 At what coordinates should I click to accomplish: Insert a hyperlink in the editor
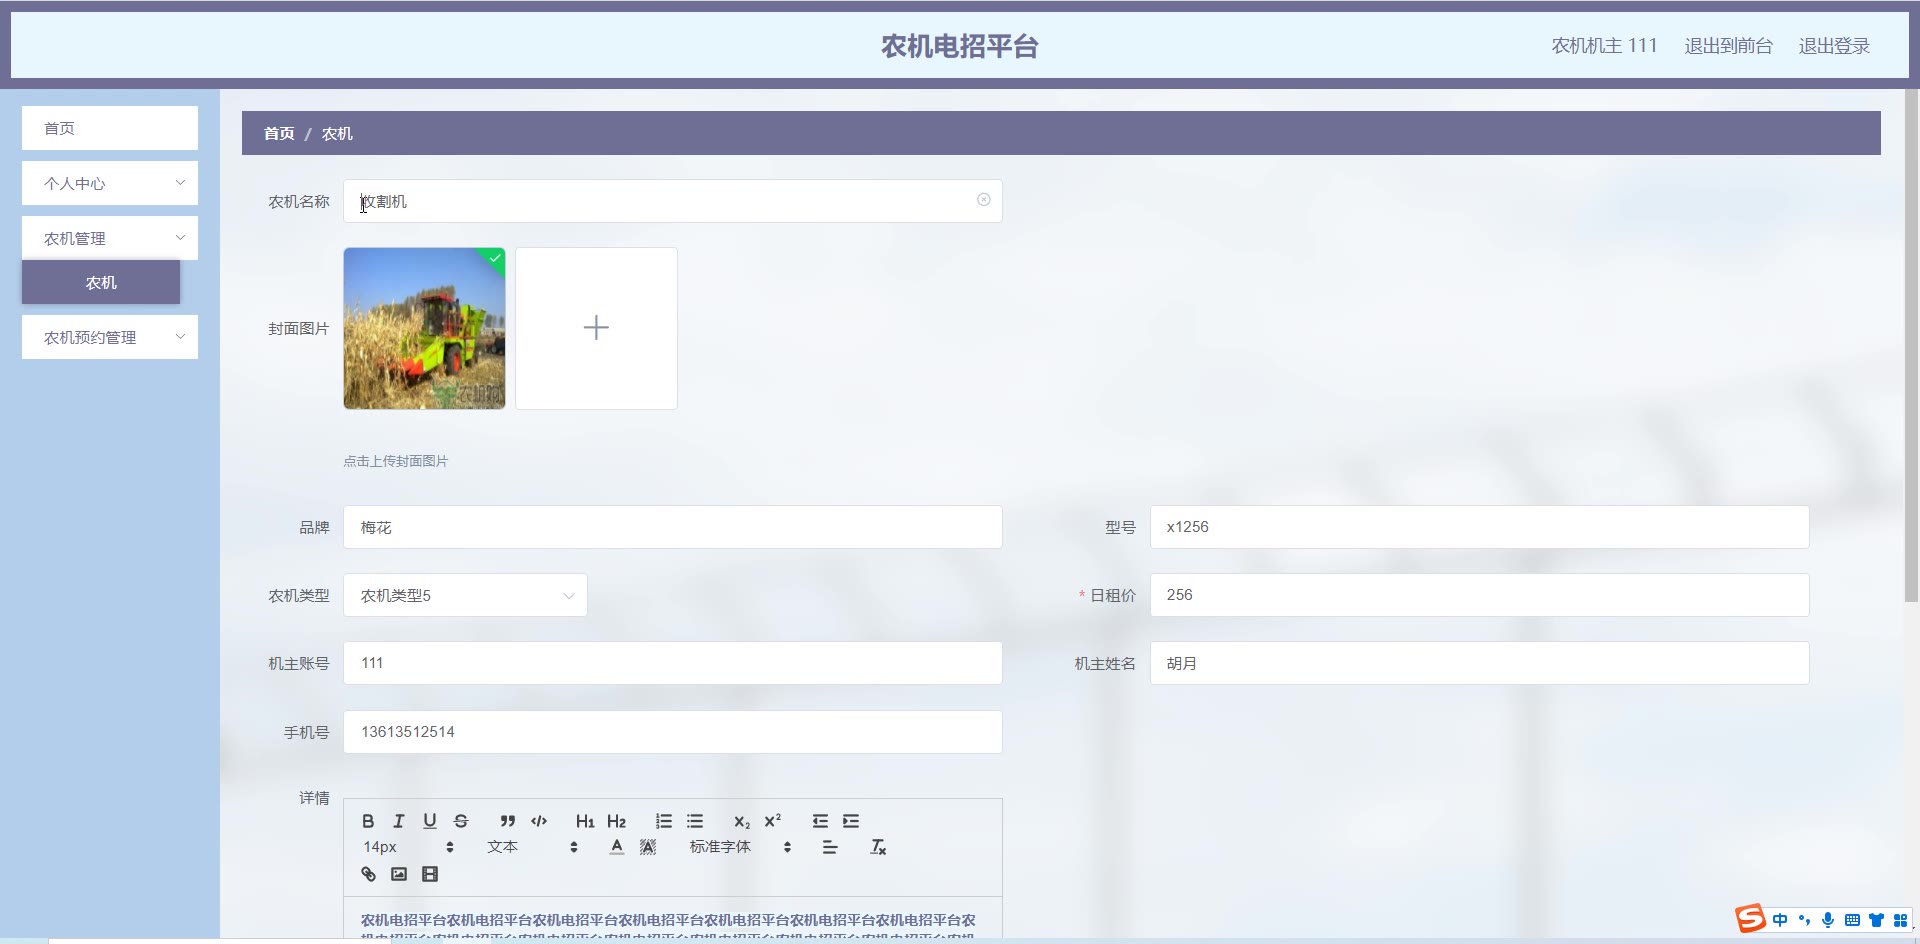point(368,874)
